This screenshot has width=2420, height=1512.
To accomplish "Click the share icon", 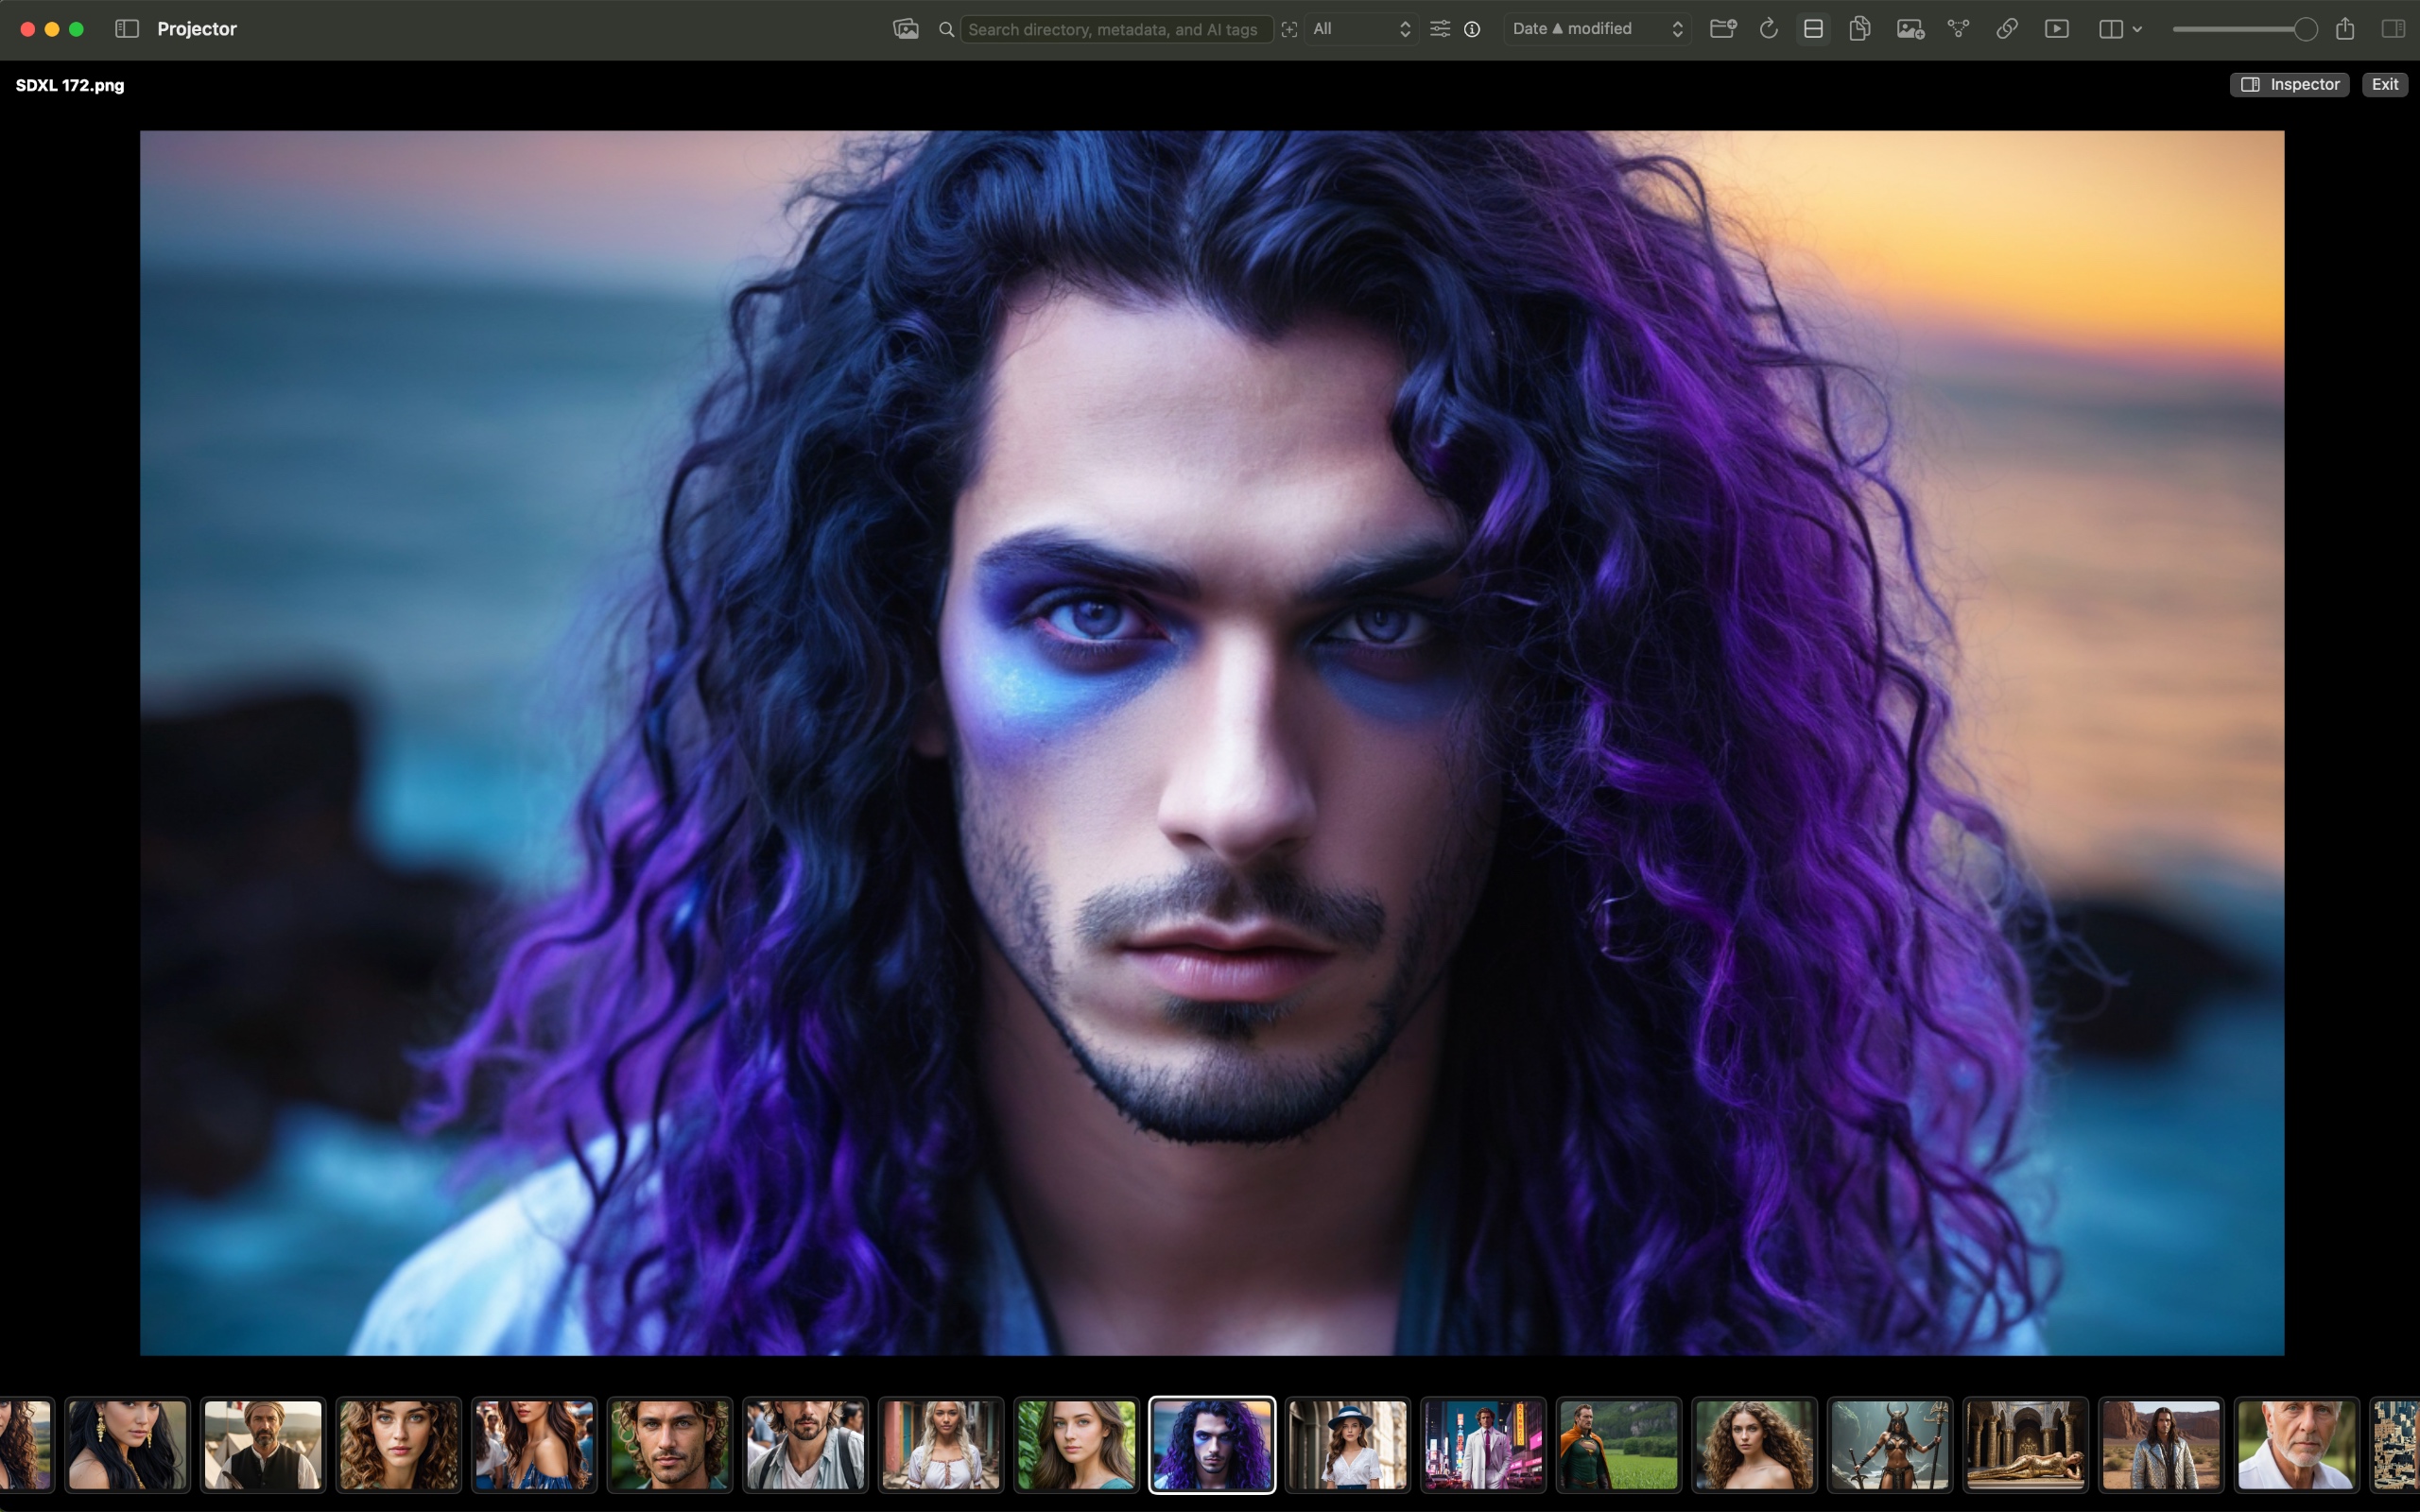I will coord(2345,29).
